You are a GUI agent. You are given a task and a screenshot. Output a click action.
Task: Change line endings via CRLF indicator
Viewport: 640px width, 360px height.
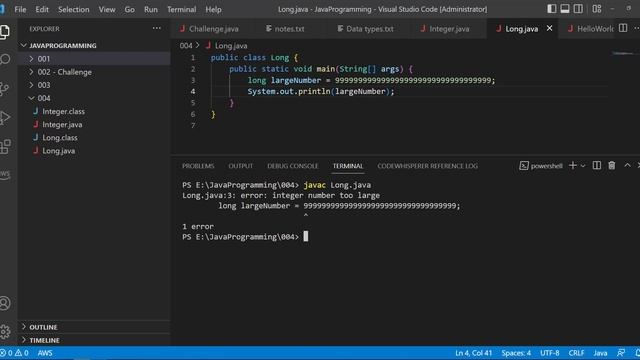click(576, 353)
